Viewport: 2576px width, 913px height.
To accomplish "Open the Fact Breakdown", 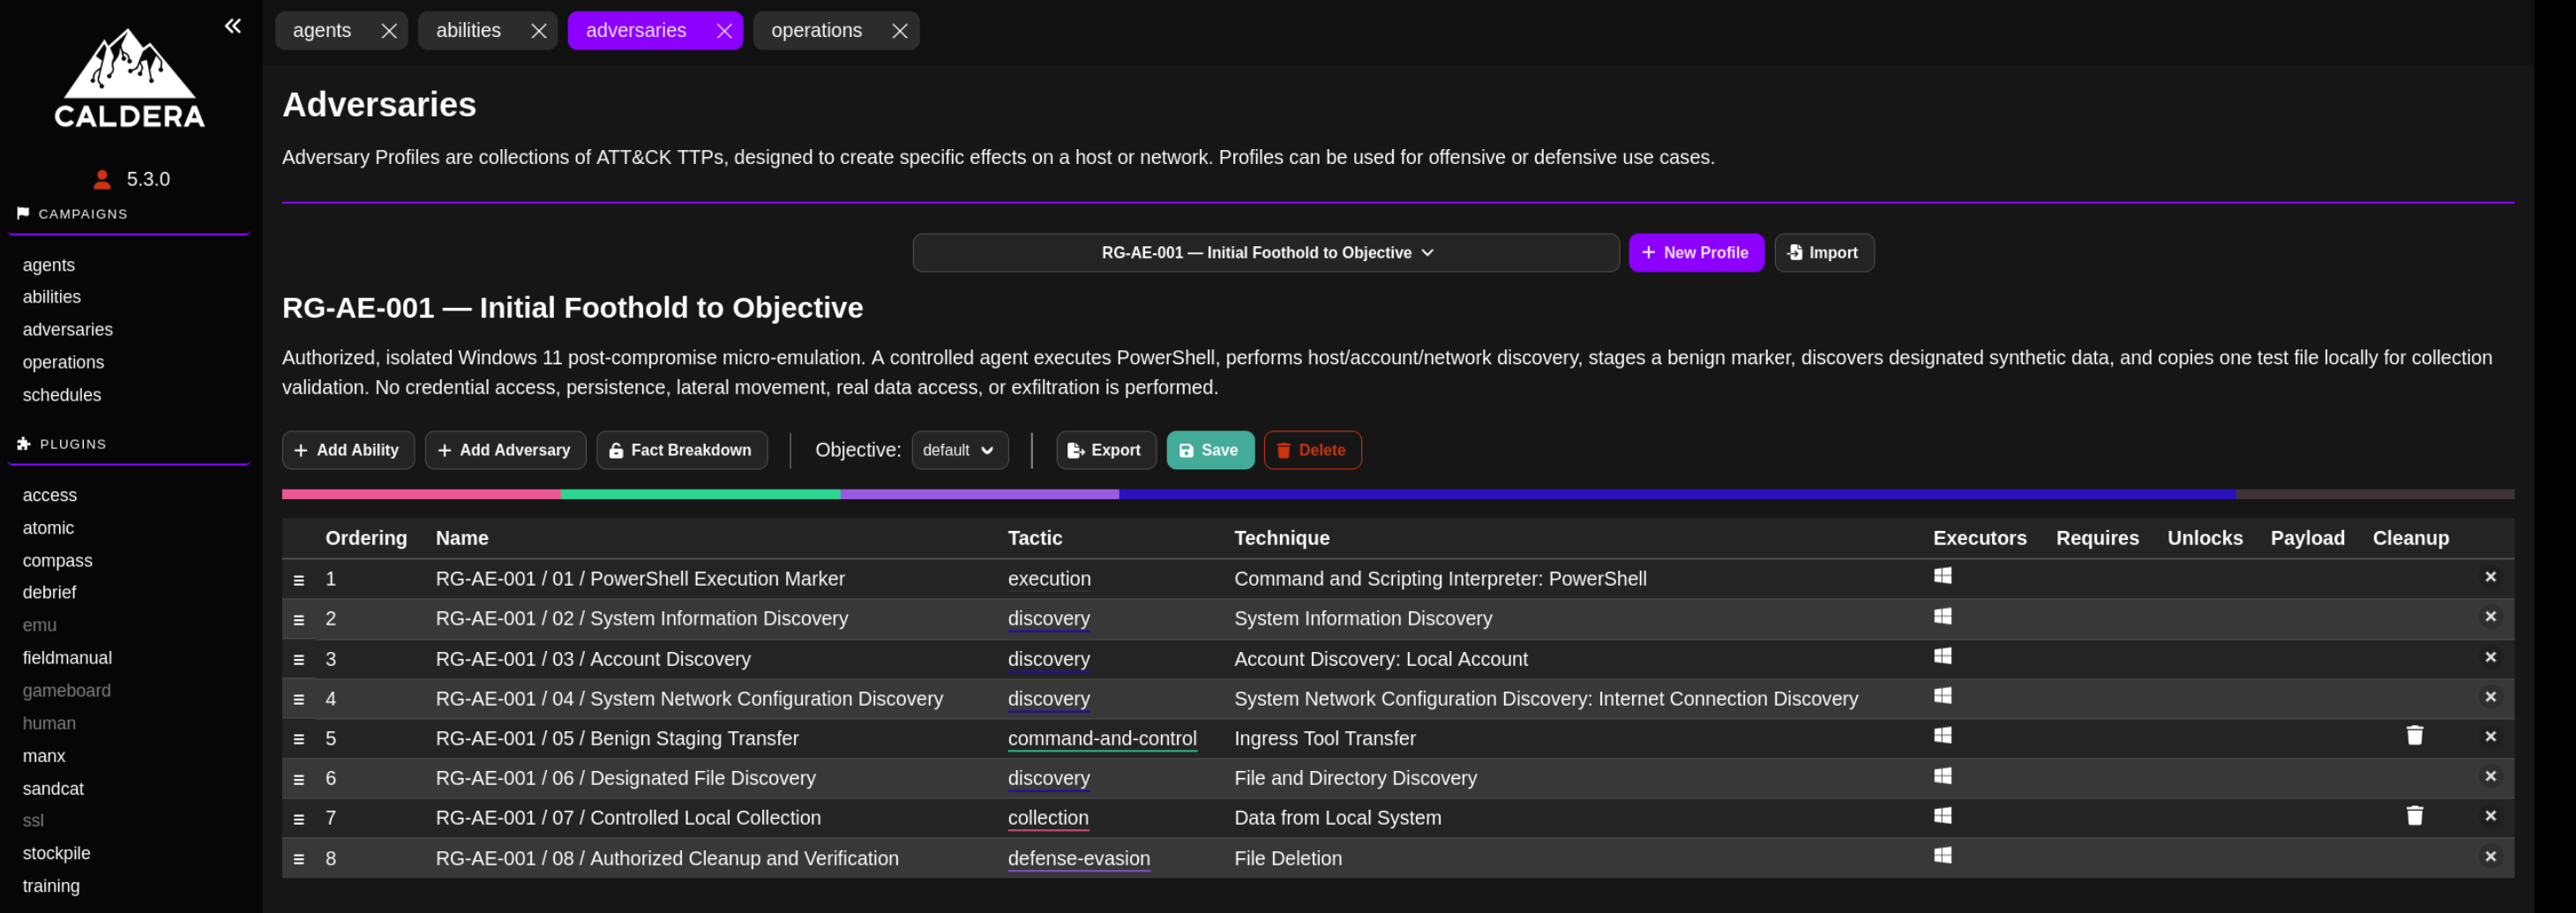I will [x=682, y=450].
